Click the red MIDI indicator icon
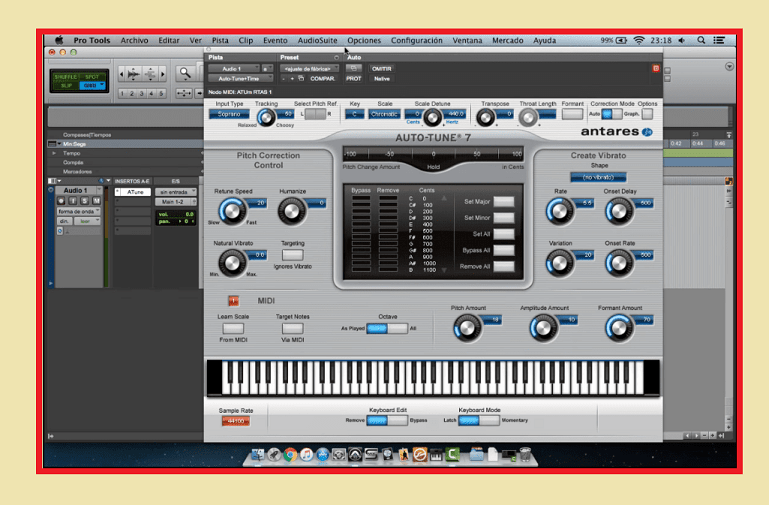Screen dimensions: 769x505 (233, 301)
